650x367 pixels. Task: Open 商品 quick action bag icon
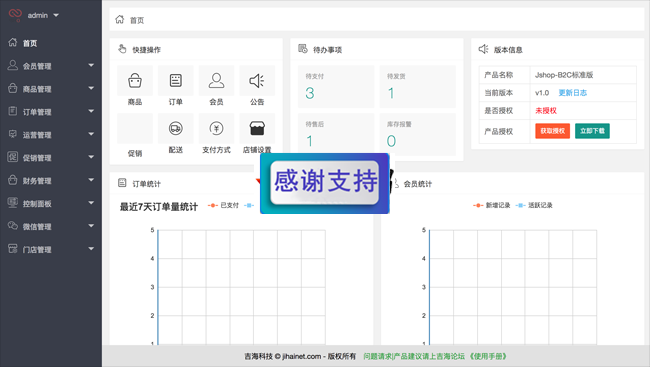click(x=135, y=80)
